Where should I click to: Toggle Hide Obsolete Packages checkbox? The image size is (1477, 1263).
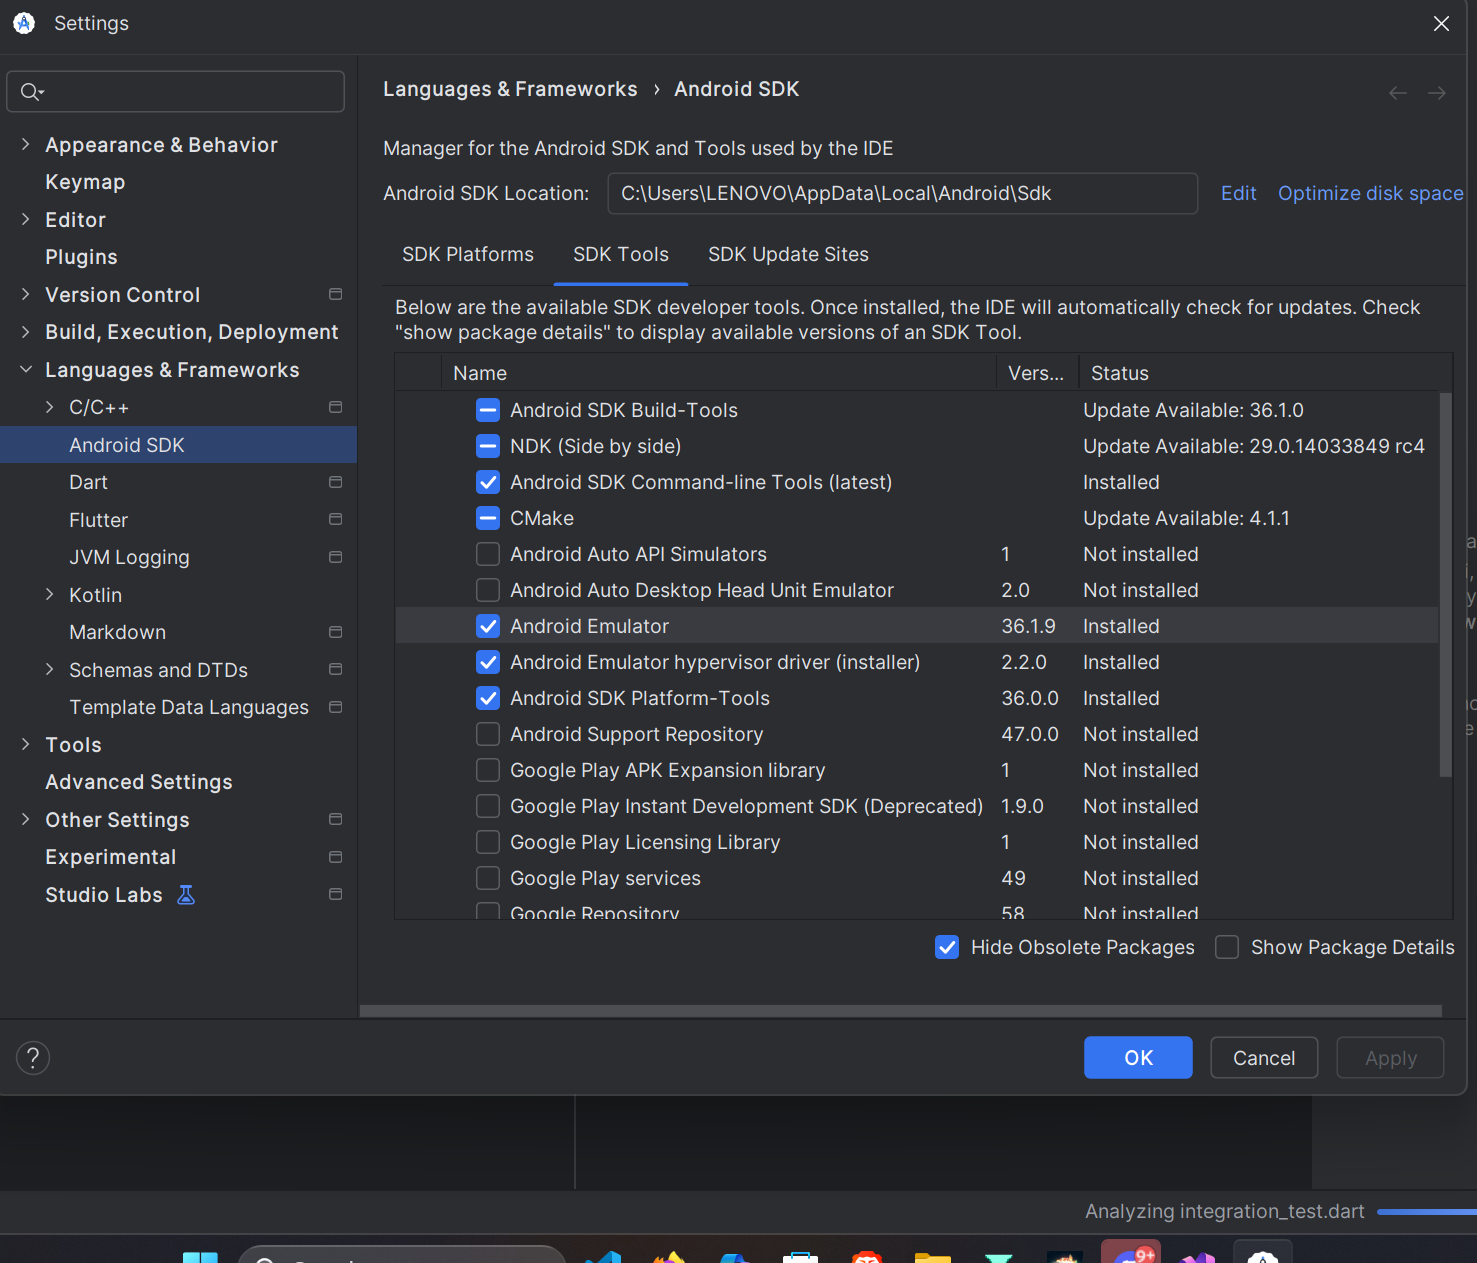click(x=947, y=947)
